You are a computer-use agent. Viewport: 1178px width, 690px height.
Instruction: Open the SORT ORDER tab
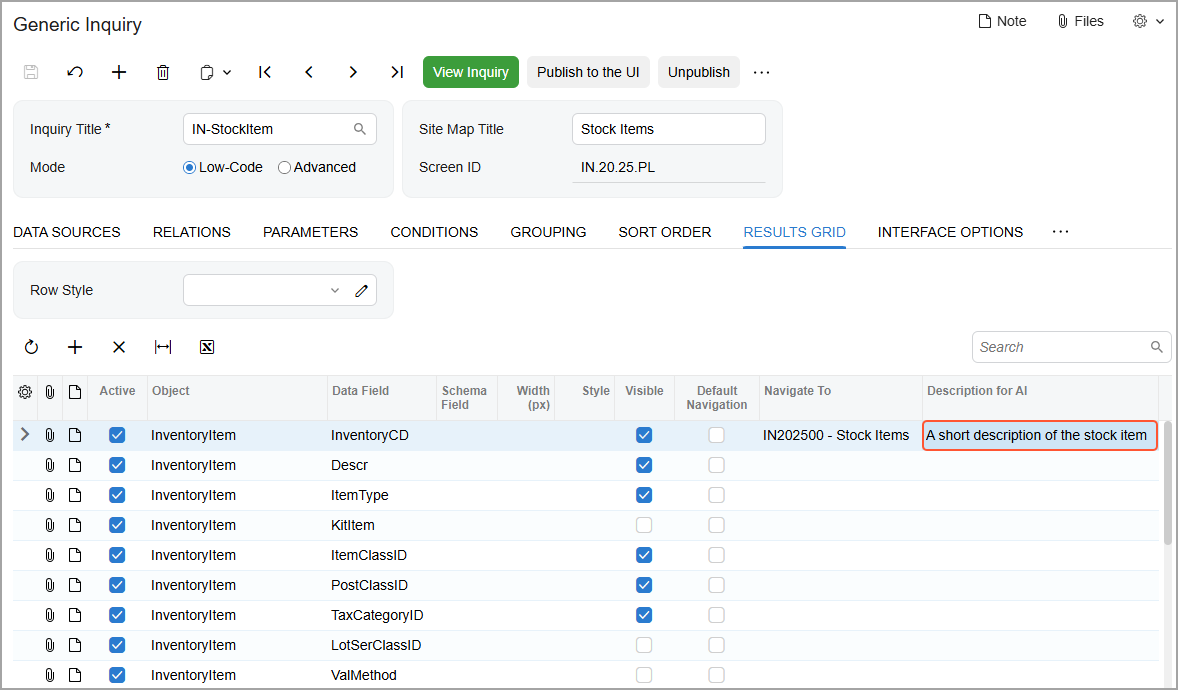coord(665,232)
